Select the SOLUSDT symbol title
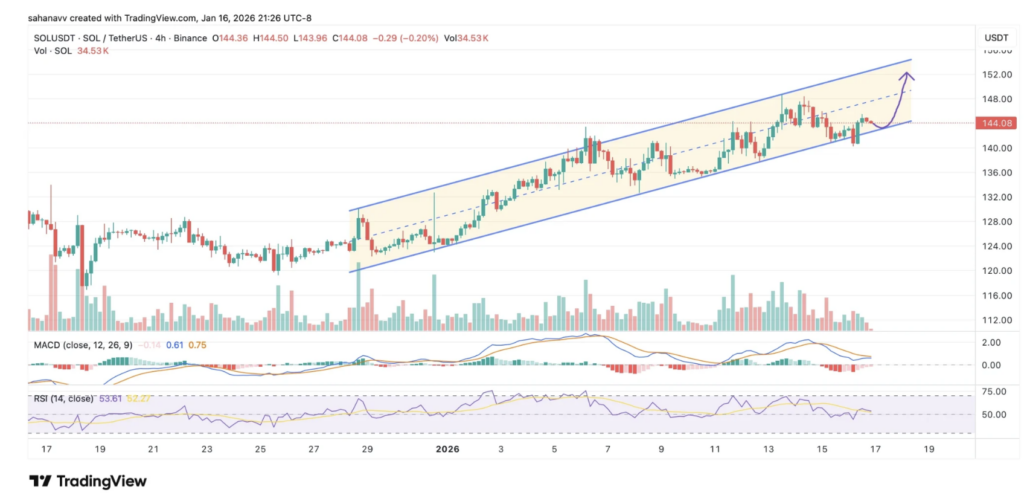 coord(54,37)
